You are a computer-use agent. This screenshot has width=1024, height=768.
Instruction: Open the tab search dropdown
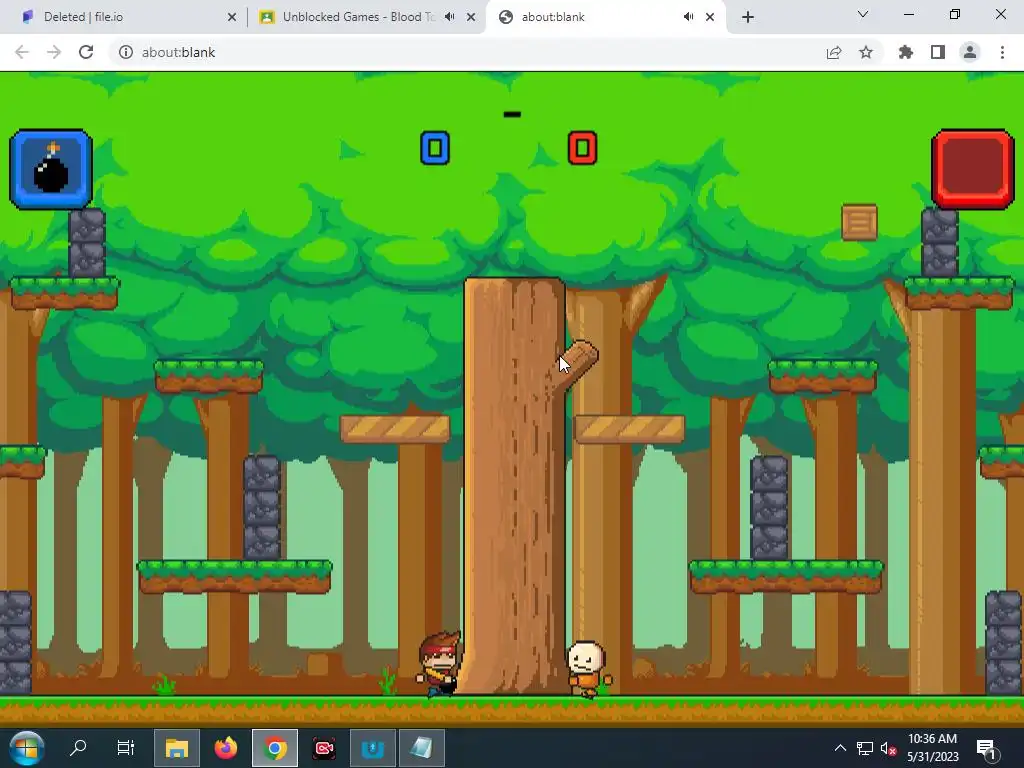[x=863, y=14]
